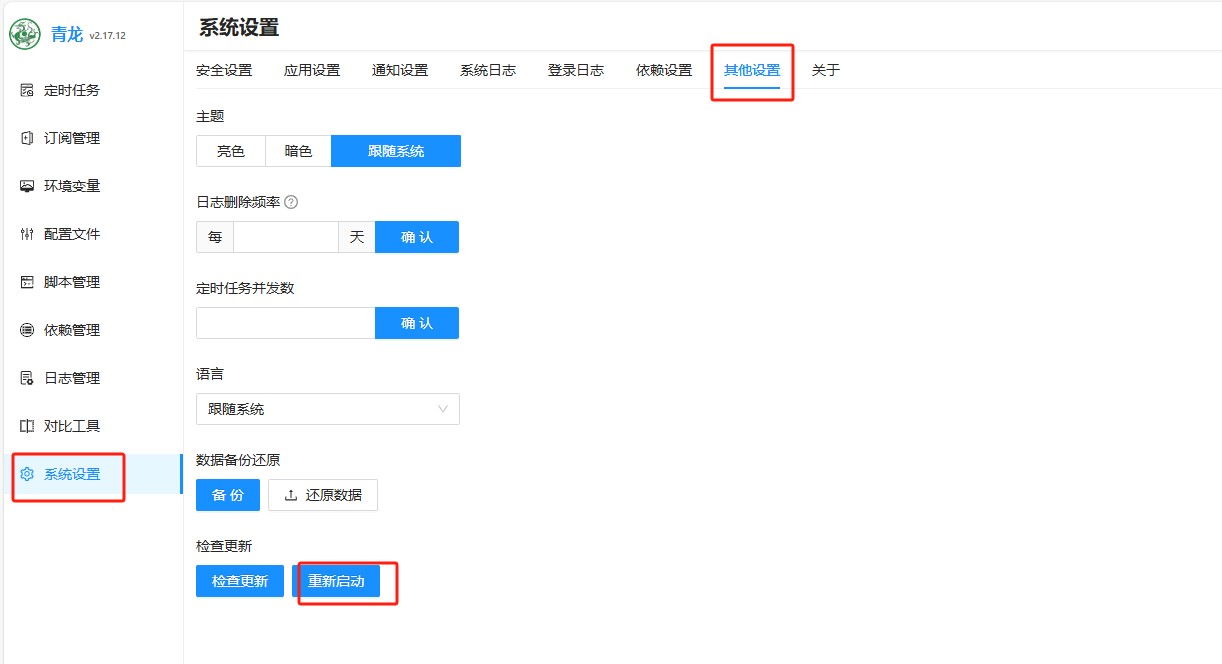
Task: Select the 跟随系统 theme option
Action: [x=396, y=151]
